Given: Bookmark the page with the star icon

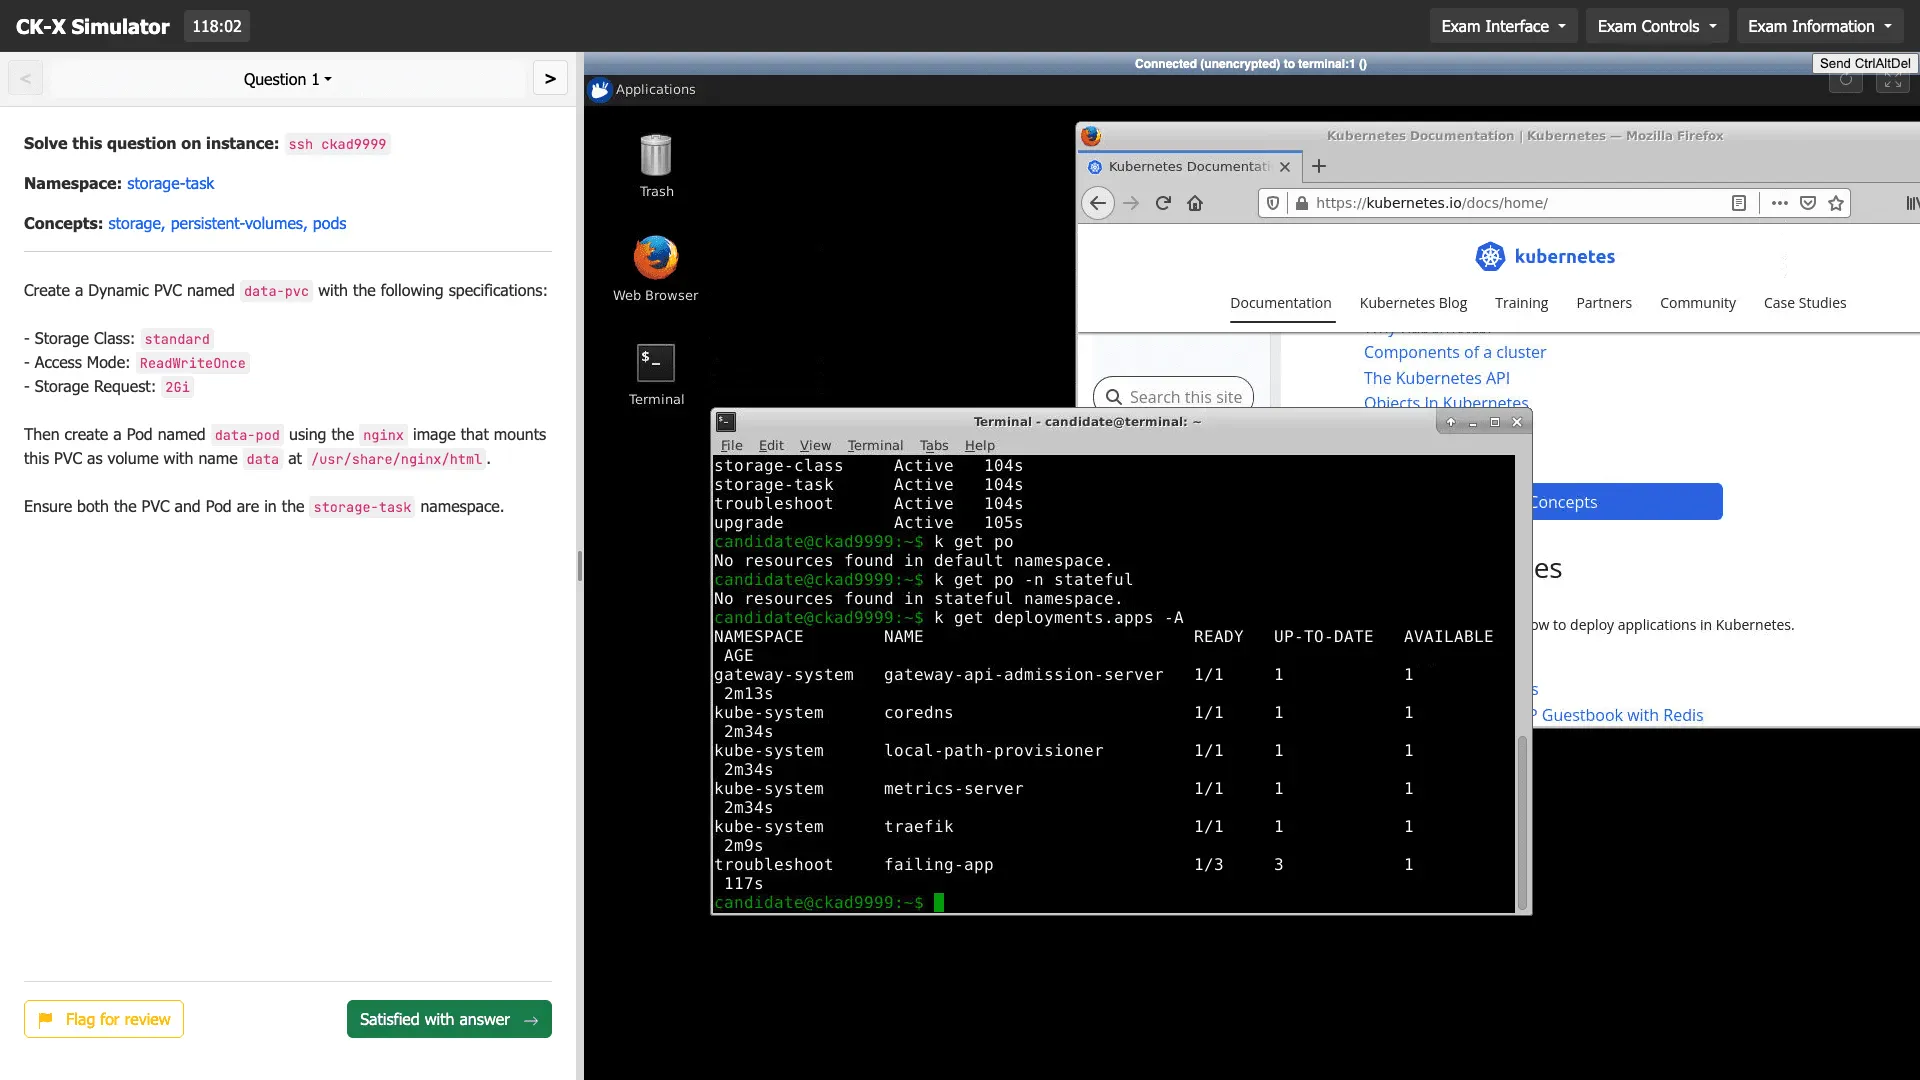Looking at the screenshot, I should click(1836, 203).
